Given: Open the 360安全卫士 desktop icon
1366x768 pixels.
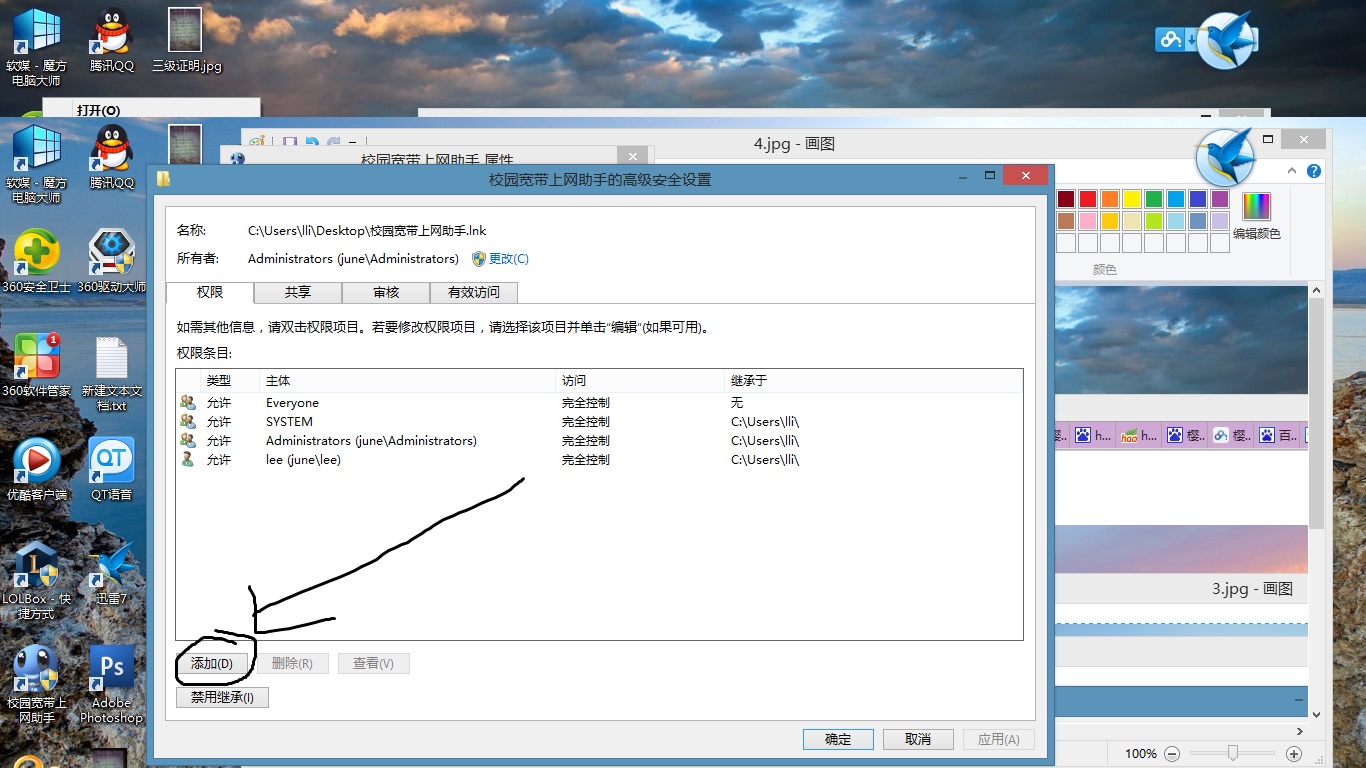Looking at the screenshot, I should click(x=37, y=261).
